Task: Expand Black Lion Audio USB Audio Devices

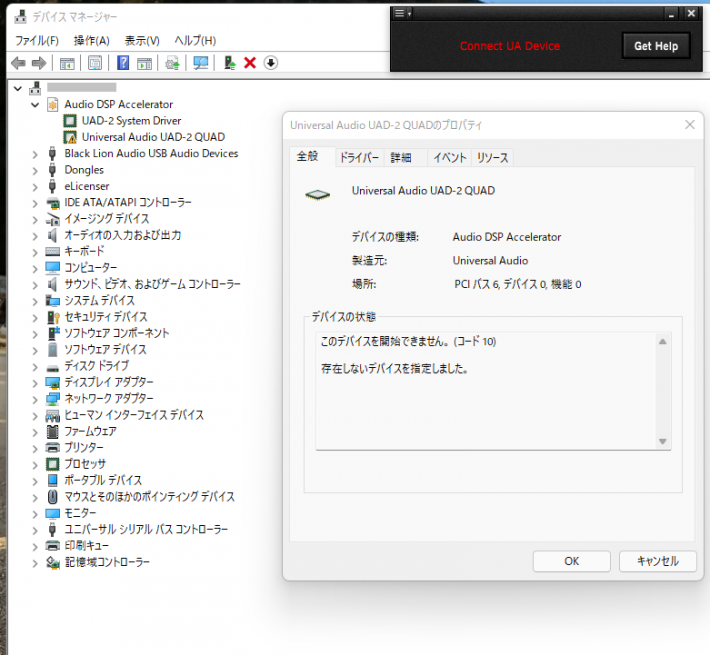Action: pyautogui.click(x=35, y=154)
